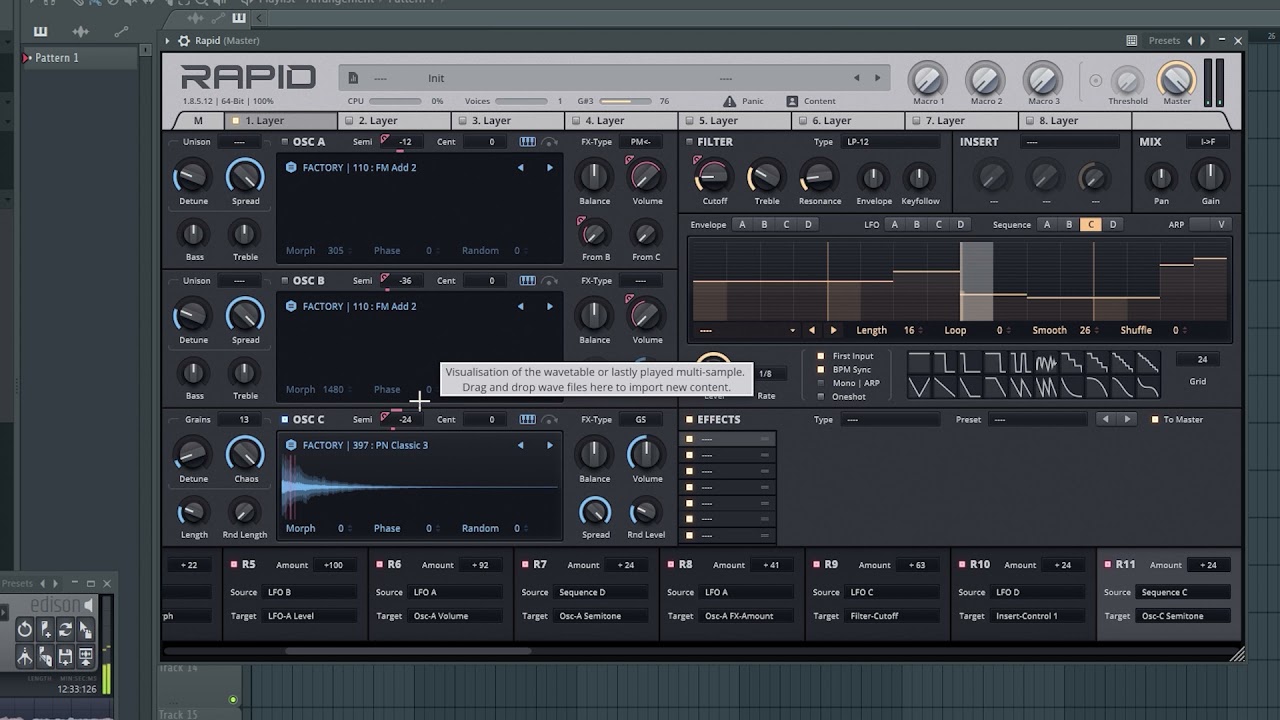Click the Panic warning icon
Screen dimensions: 1280x720
point(729,101)
